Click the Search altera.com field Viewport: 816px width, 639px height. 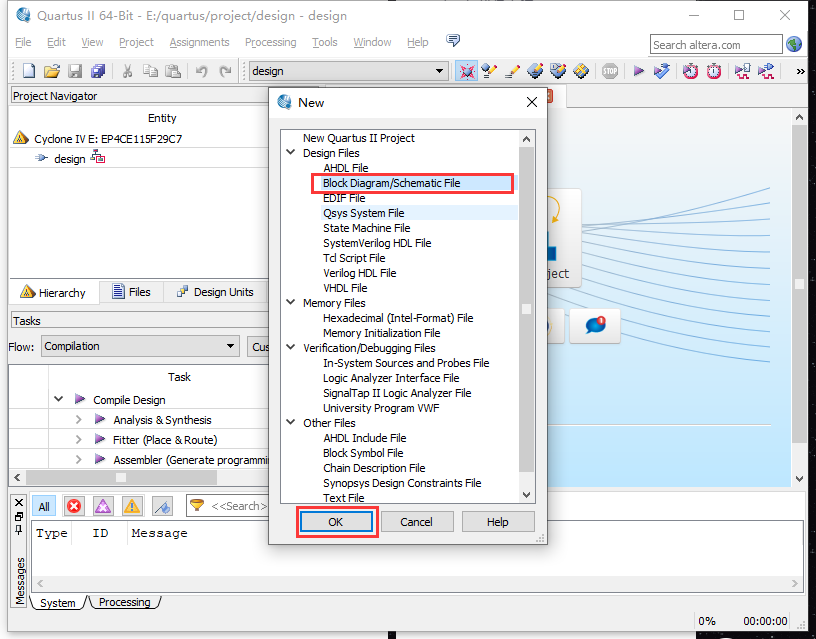(x=716, y=45)
